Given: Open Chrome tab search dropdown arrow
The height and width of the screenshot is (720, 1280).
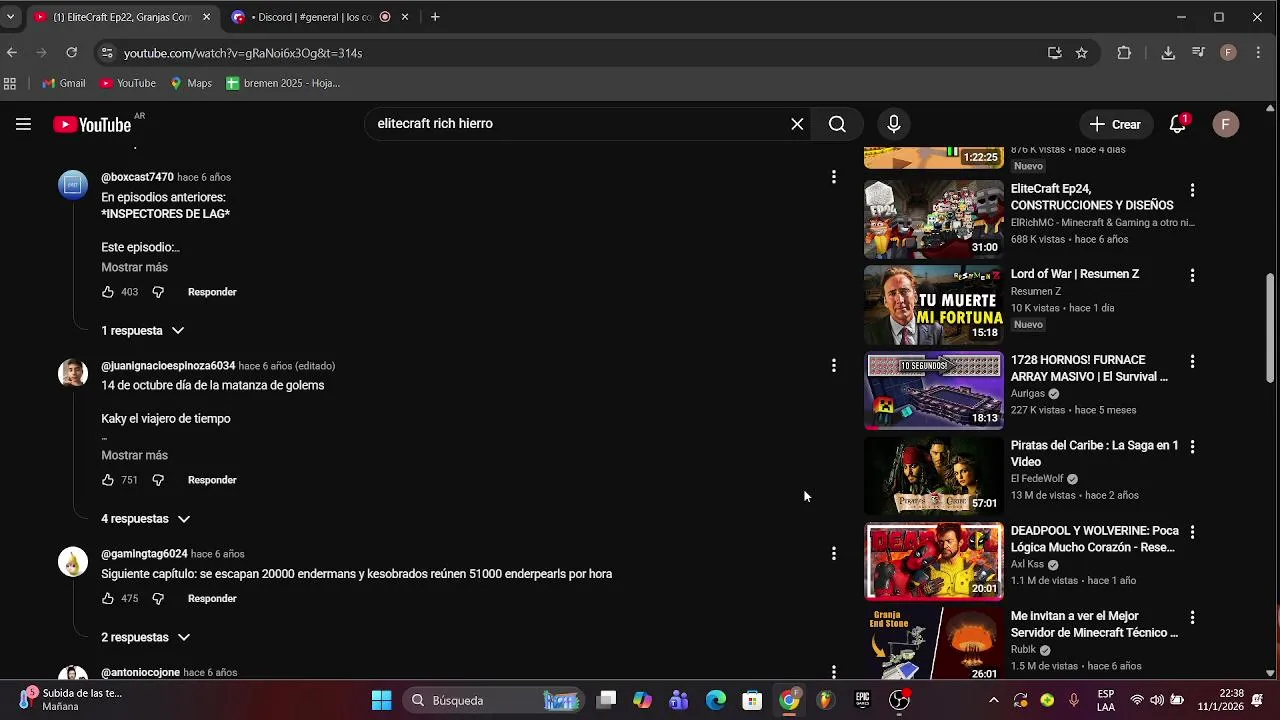Looking at the screenshot, I should click(x=10, y=17).
